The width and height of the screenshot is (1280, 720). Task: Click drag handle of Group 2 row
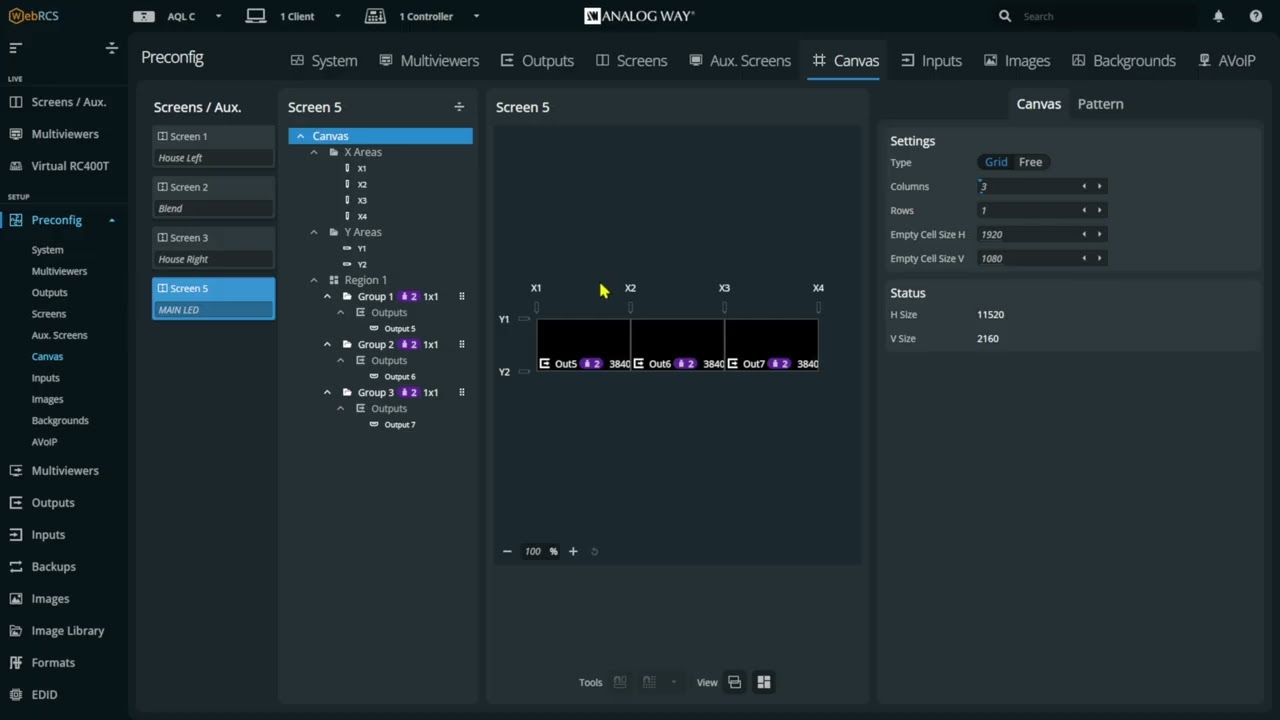(x=462, y=345)
